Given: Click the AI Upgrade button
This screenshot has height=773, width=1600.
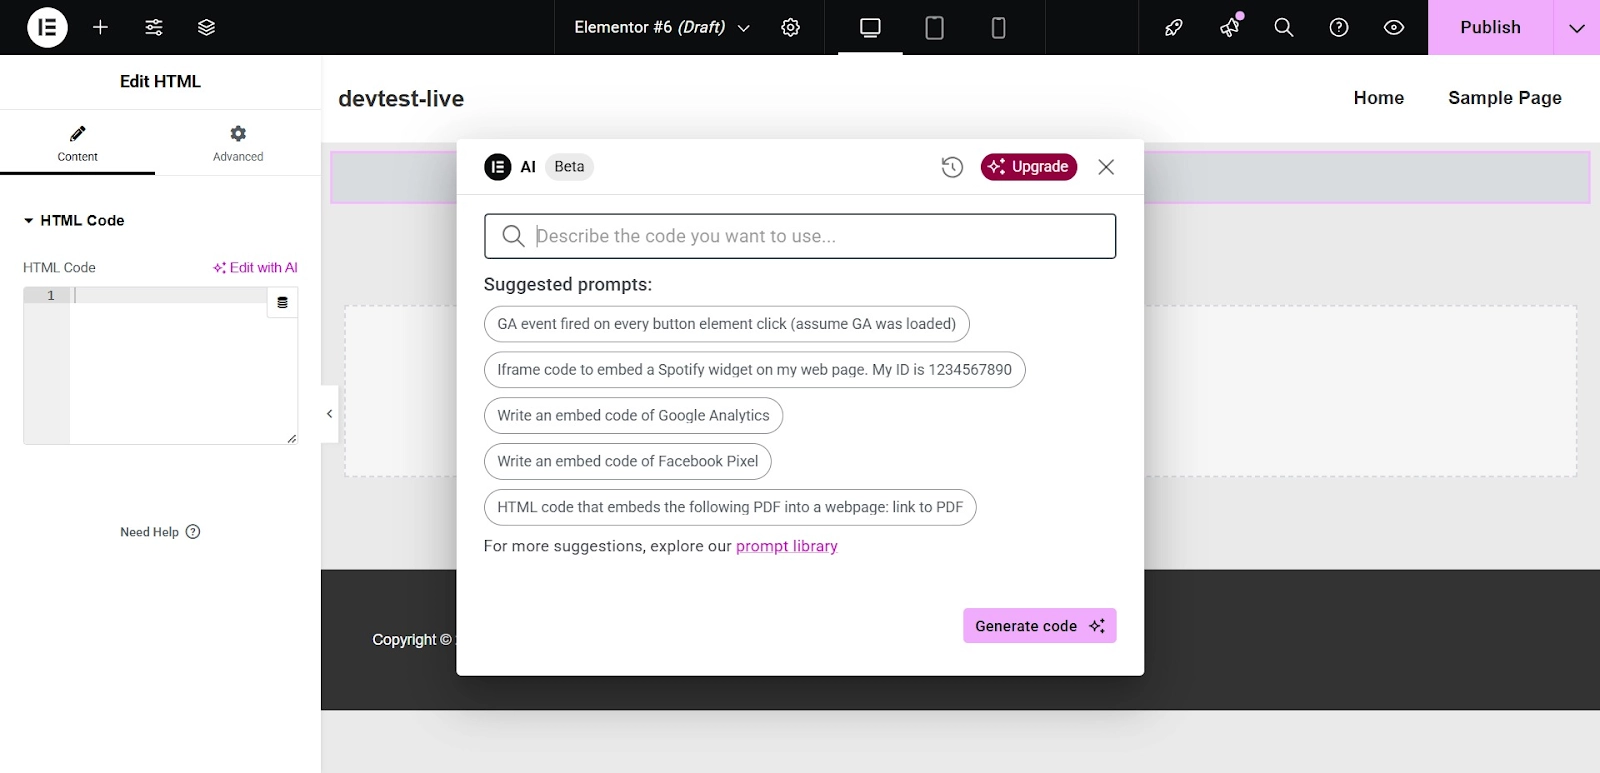Looking at the screenshot, I should tap(1028, 167).
